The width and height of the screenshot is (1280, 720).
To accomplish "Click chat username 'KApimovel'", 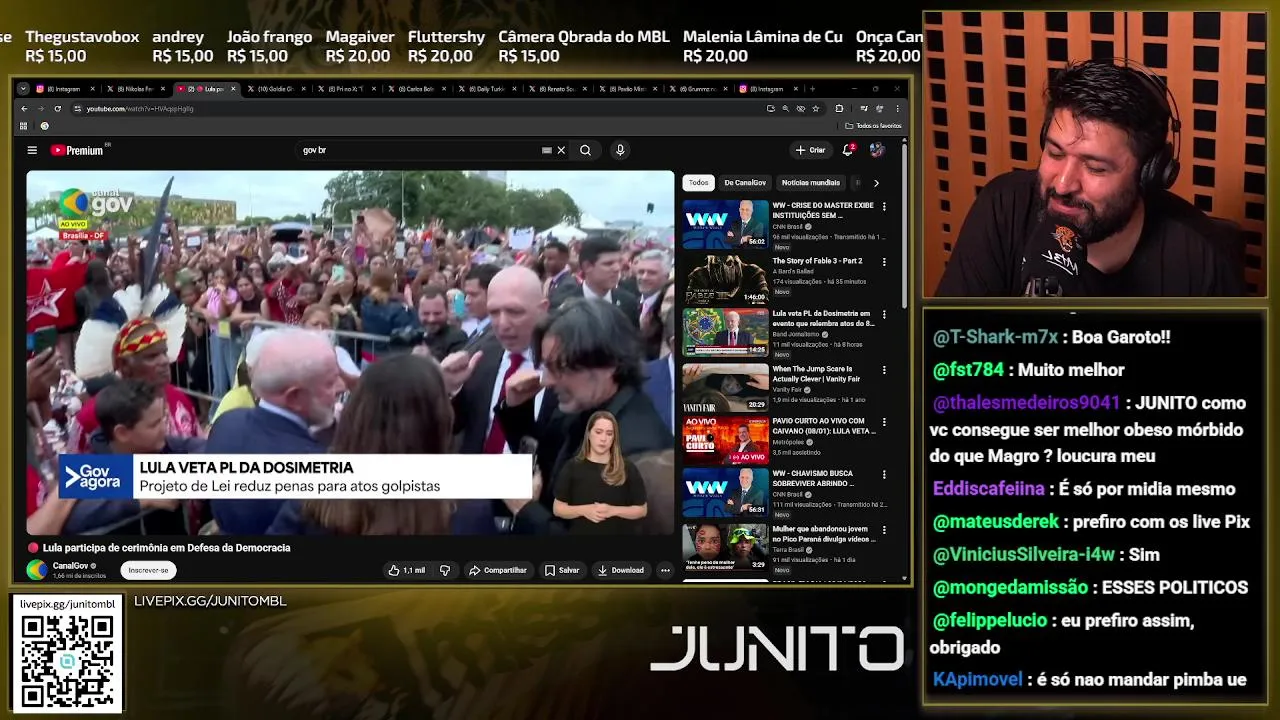I will click(977, 680).
